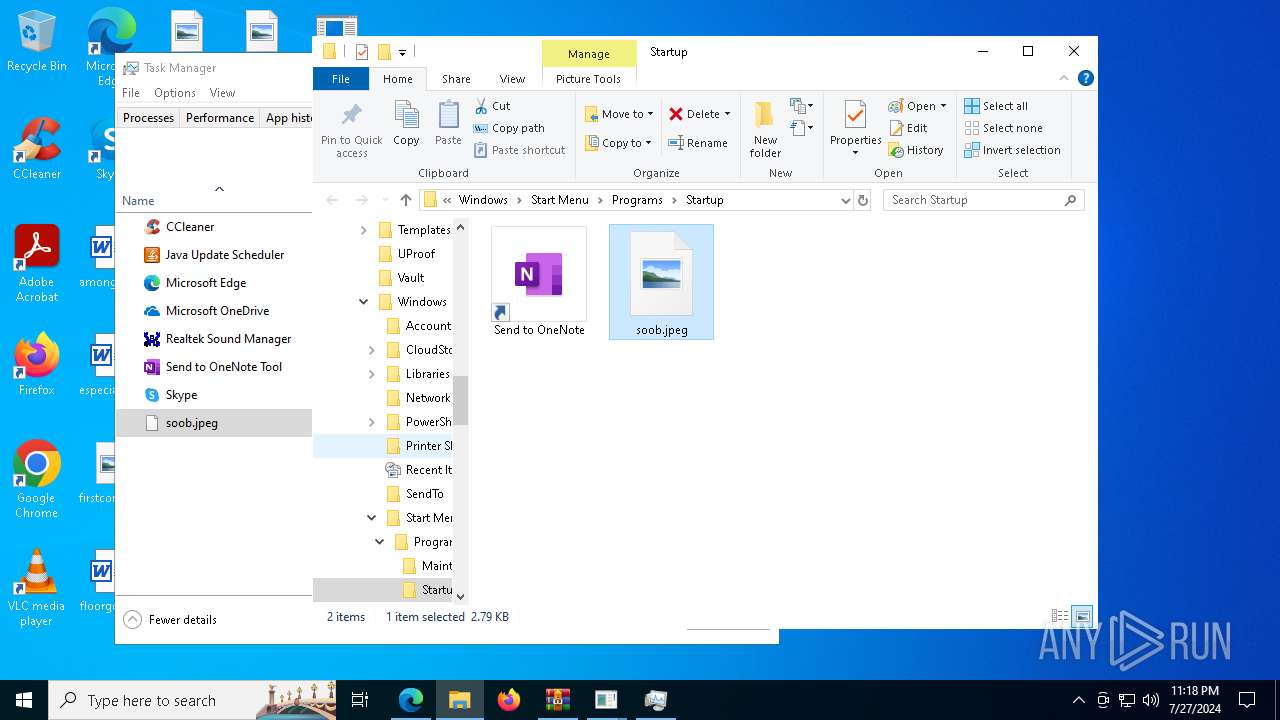
Task: Click Fewer details in Task Manager
Action: (171, 620)
